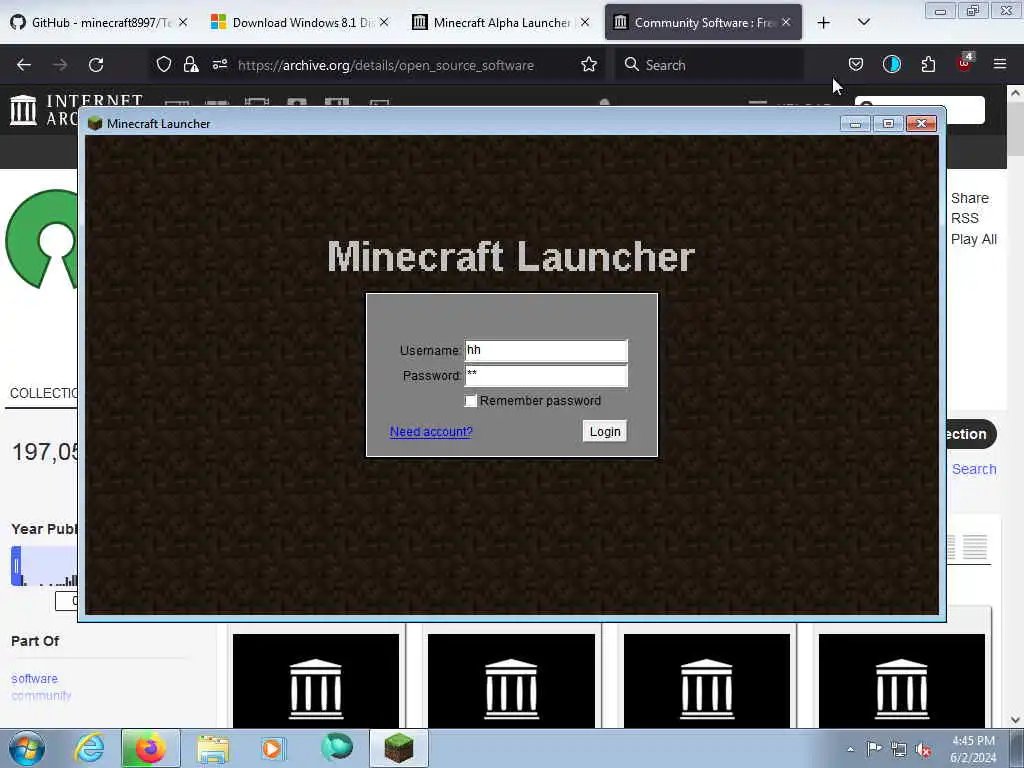The width and height of the screenshot is (1024, 768).
Task: Click the Firefox back arrow
Action: click(x=24, y=65)
